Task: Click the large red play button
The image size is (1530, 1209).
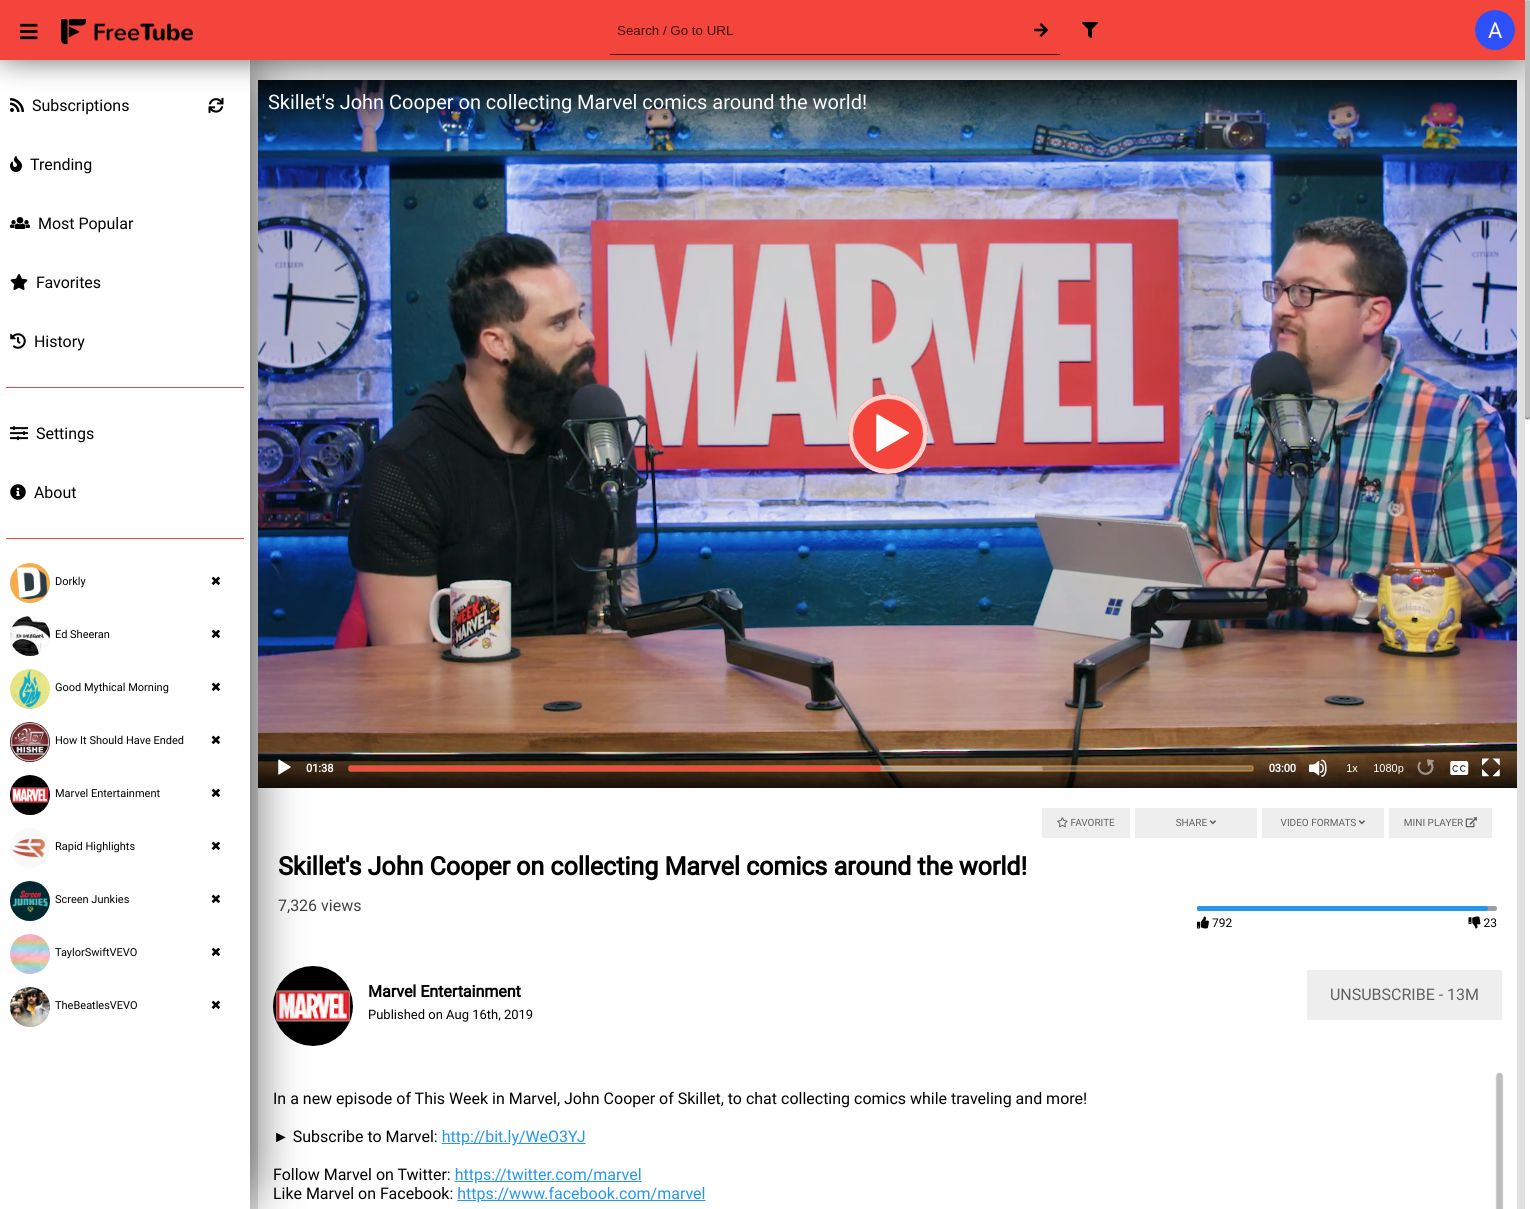Action: [x=887, y=434]
